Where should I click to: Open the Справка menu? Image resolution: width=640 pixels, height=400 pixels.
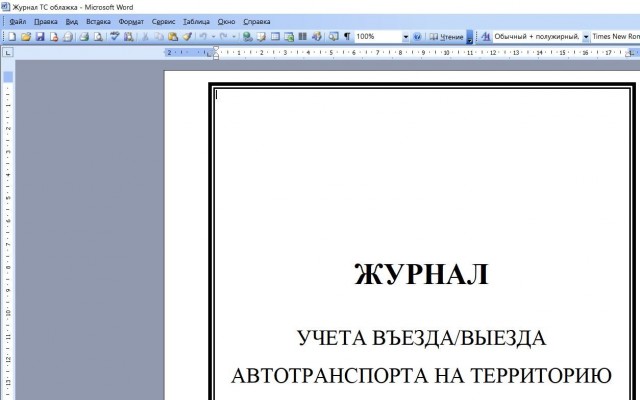(257, 22)
